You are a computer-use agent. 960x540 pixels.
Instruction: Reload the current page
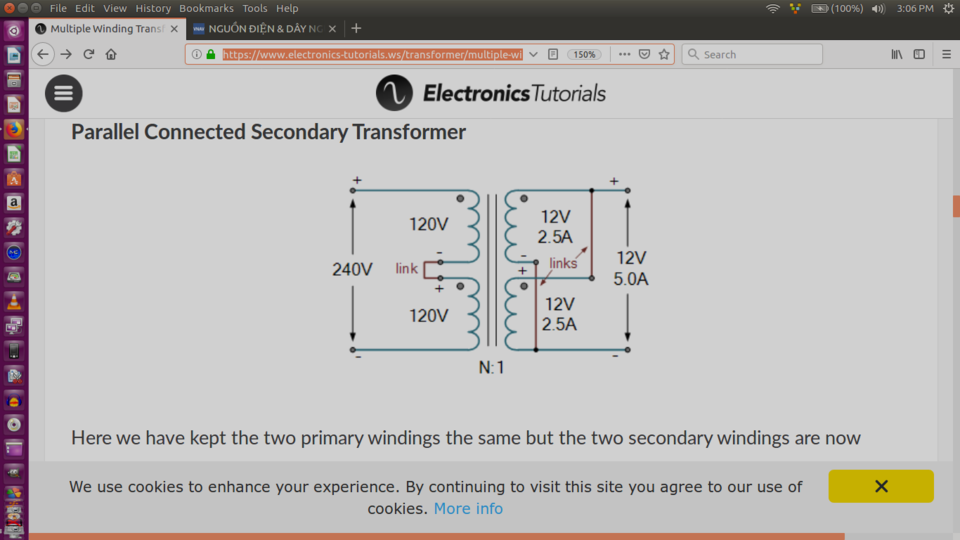tap(89, 54)
